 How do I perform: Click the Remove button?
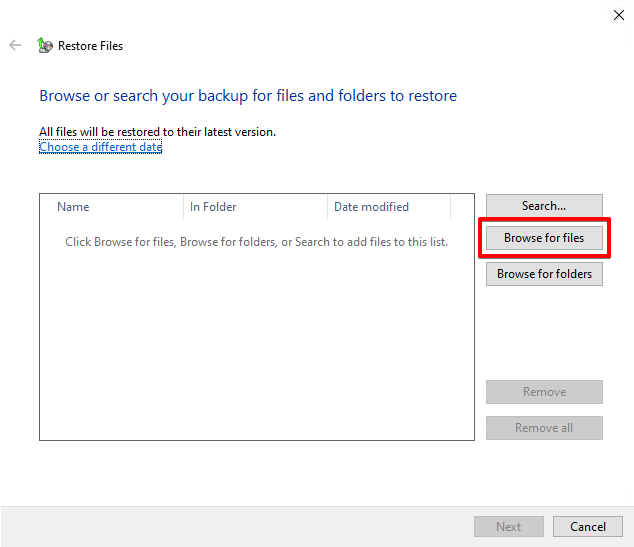[x=544, y=392]
